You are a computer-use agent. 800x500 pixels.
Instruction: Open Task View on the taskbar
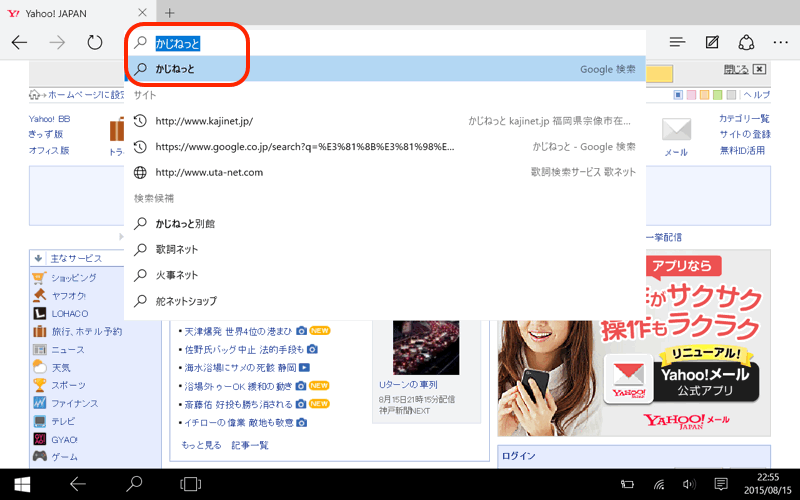click(189, 484)
